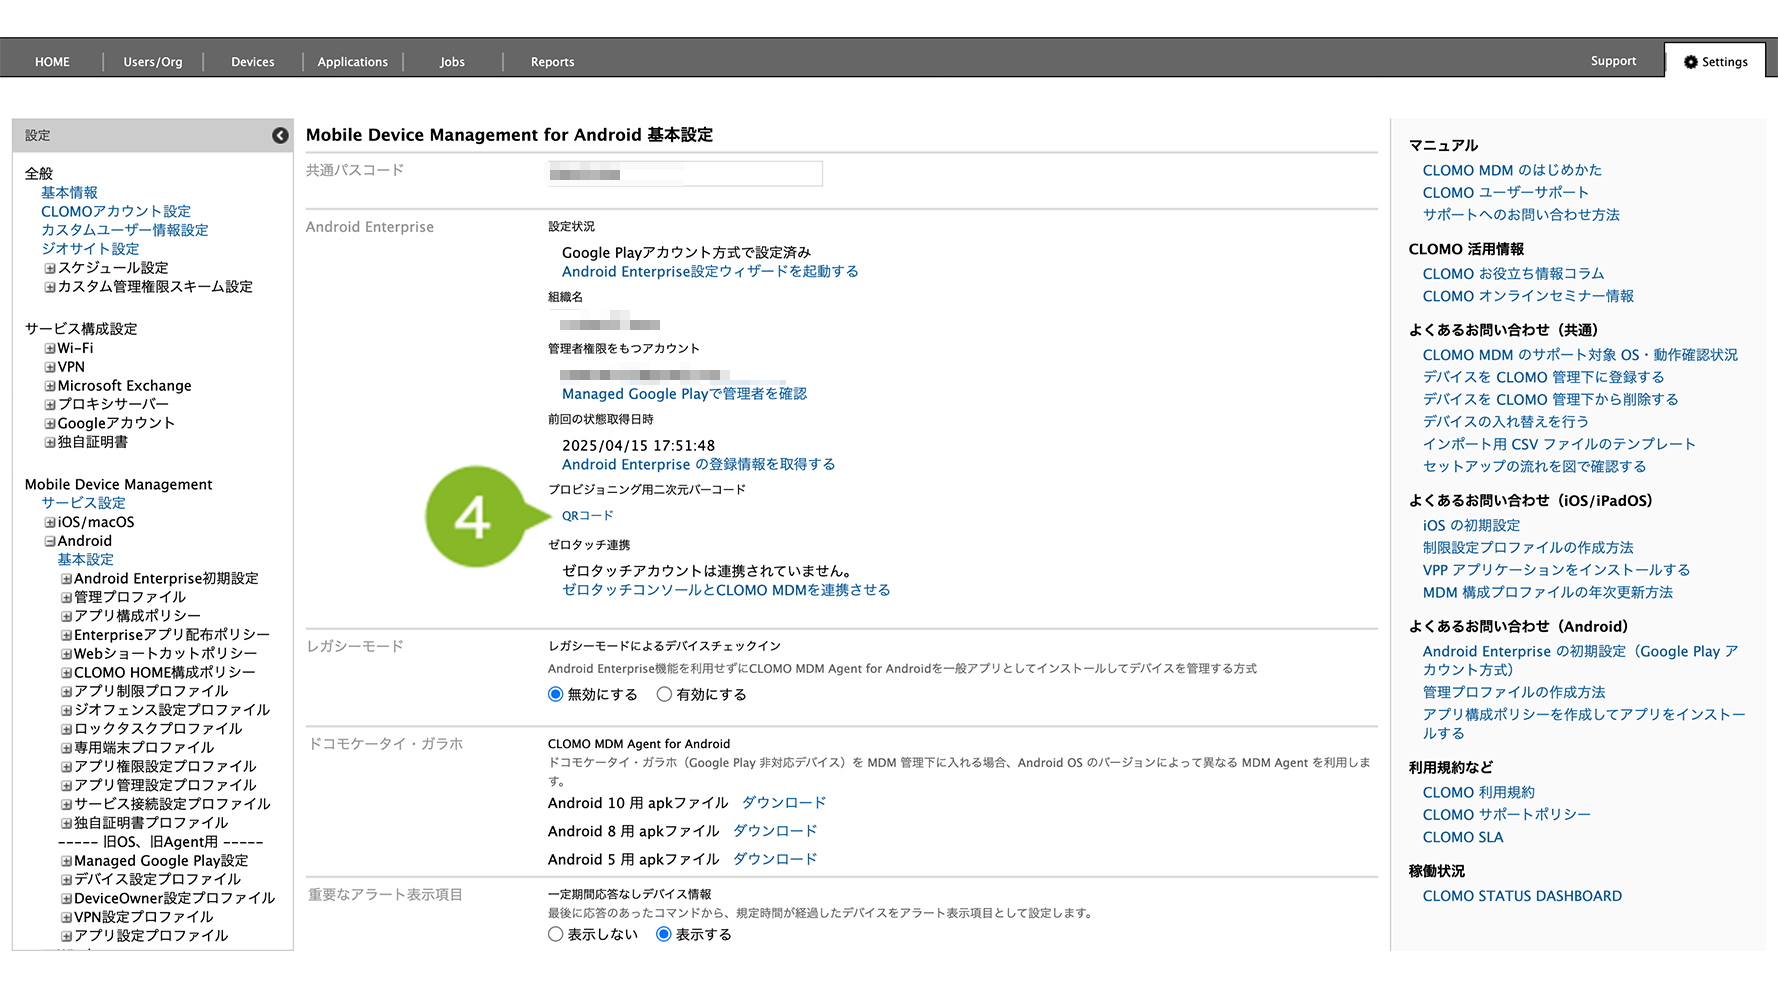Choose 表示する for alert display
Image resolution: width=1778 pixels, height=1000 pixels.
[664, 934]
